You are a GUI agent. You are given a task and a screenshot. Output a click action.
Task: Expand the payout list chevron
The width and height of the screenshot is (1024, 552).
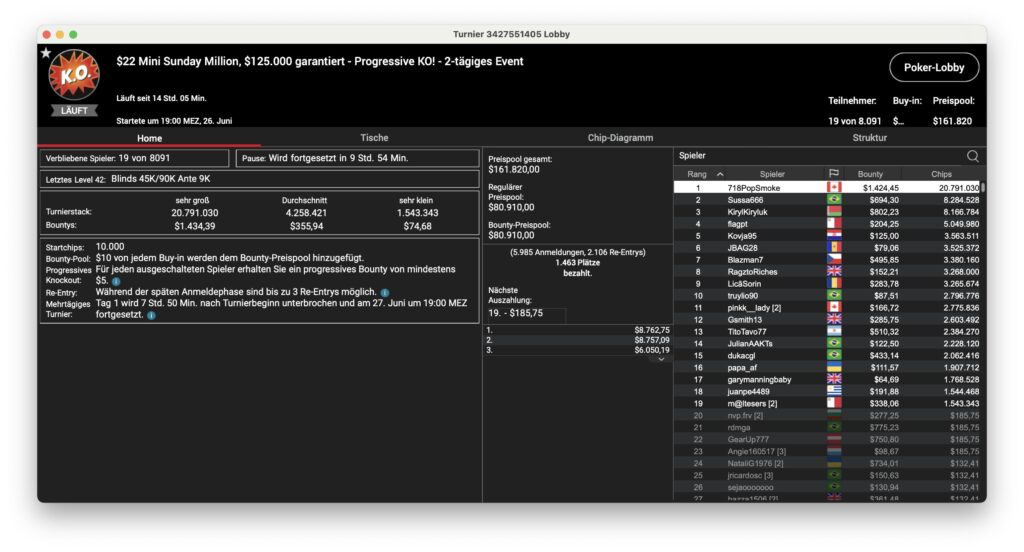coord(660,359)
